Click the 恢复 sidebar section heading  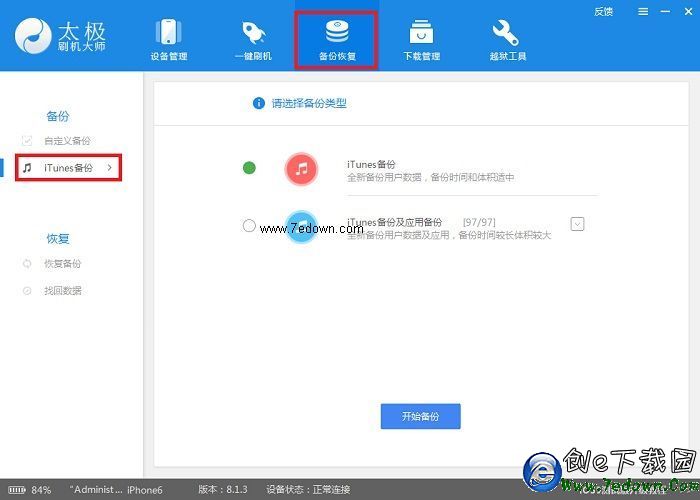[x=58, y=239]
